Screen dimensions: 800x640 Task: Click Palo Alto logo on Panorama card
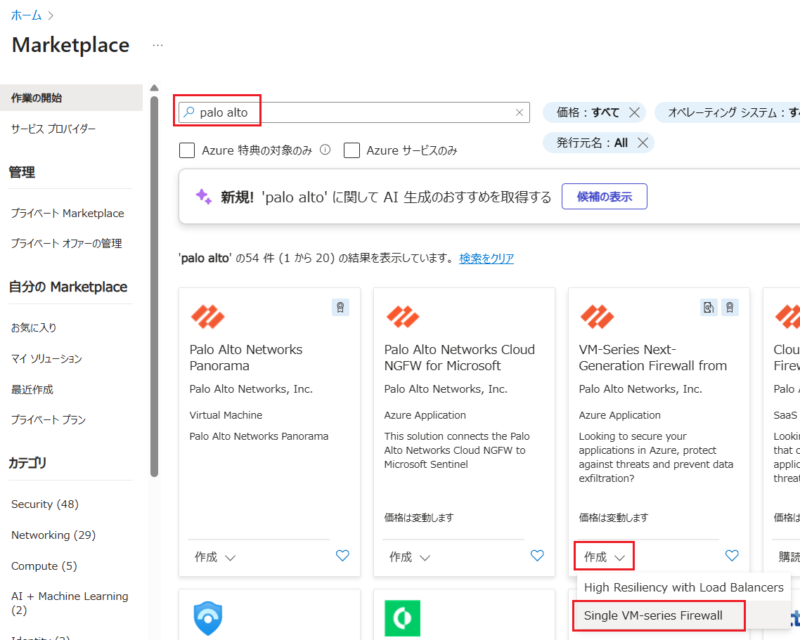coord(208,316)
